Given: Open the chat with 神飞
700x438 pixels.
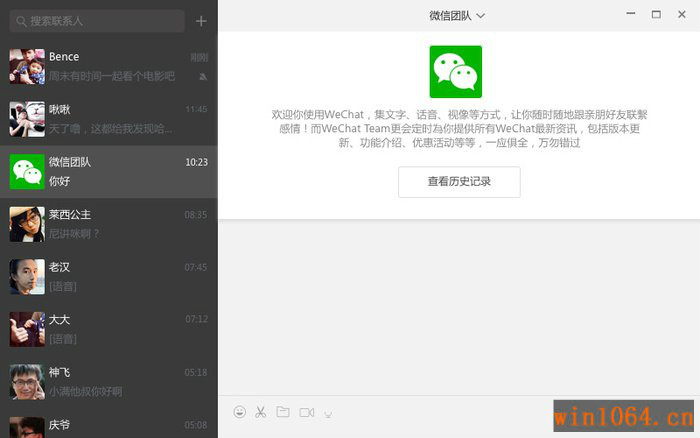Looking at the screenshot, I should click(x=109, y=382).
